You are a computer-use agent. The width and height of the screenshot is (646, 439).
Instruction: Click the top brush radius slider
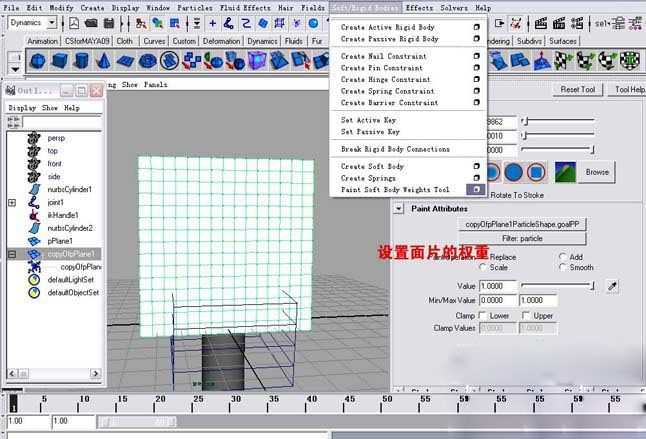coord(557,121)
